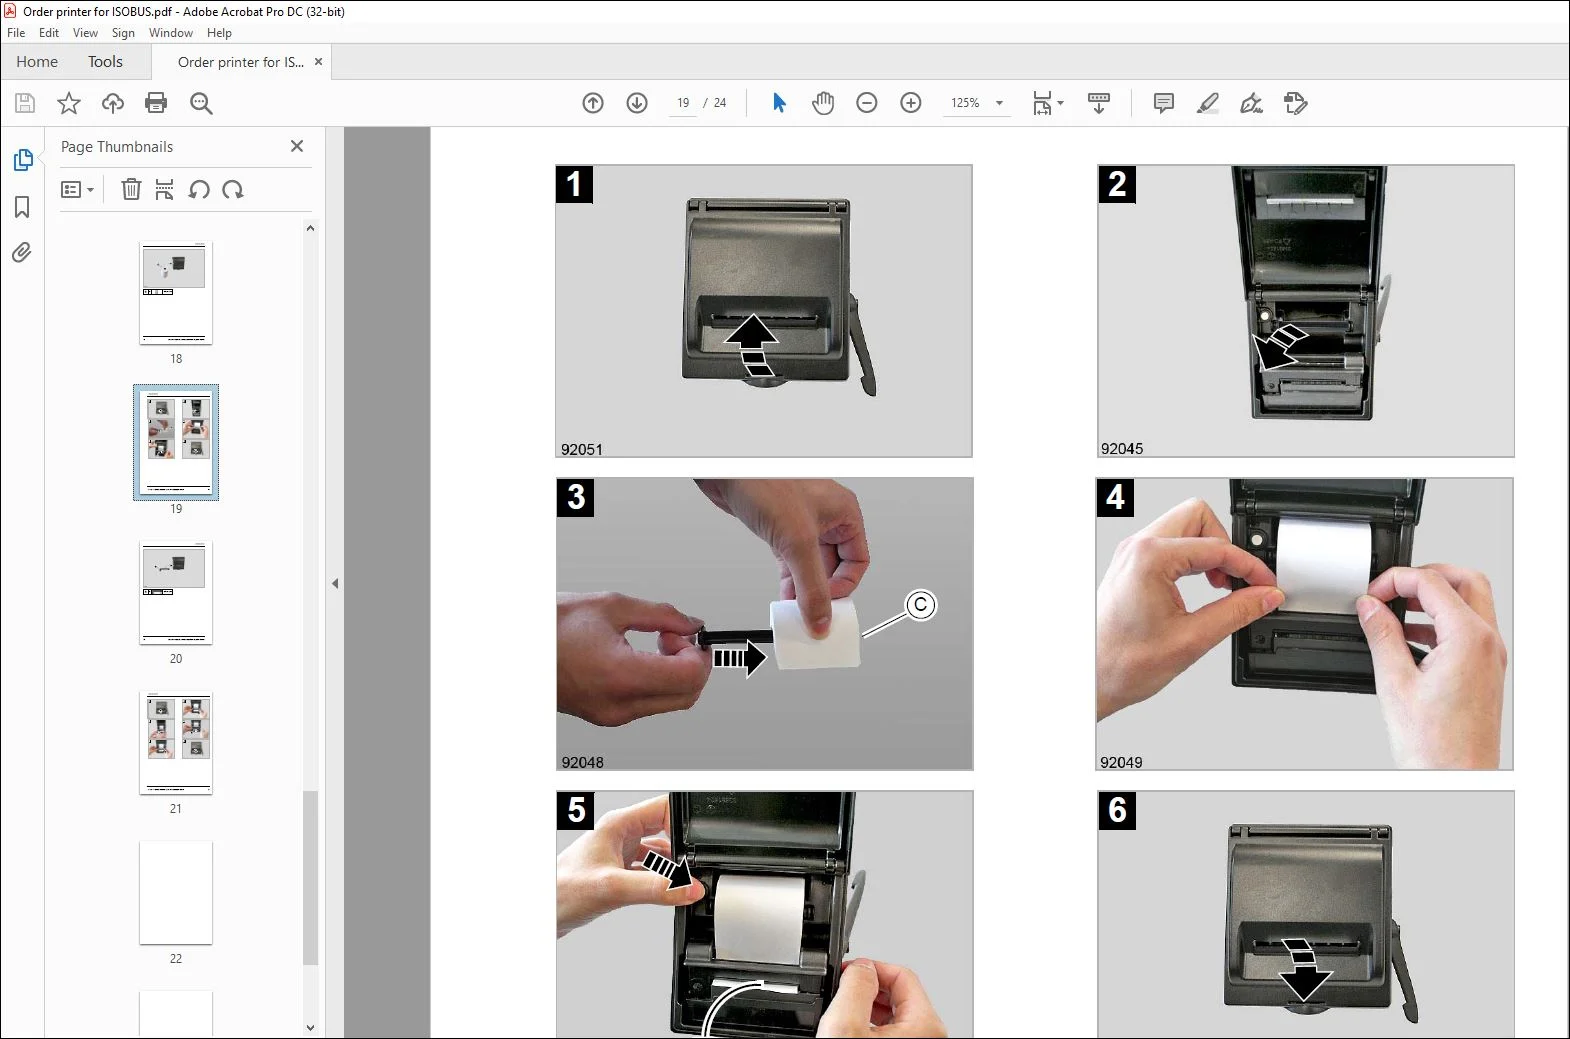Print the document with printer icon
The image size is (1570, 1039).
156,103
